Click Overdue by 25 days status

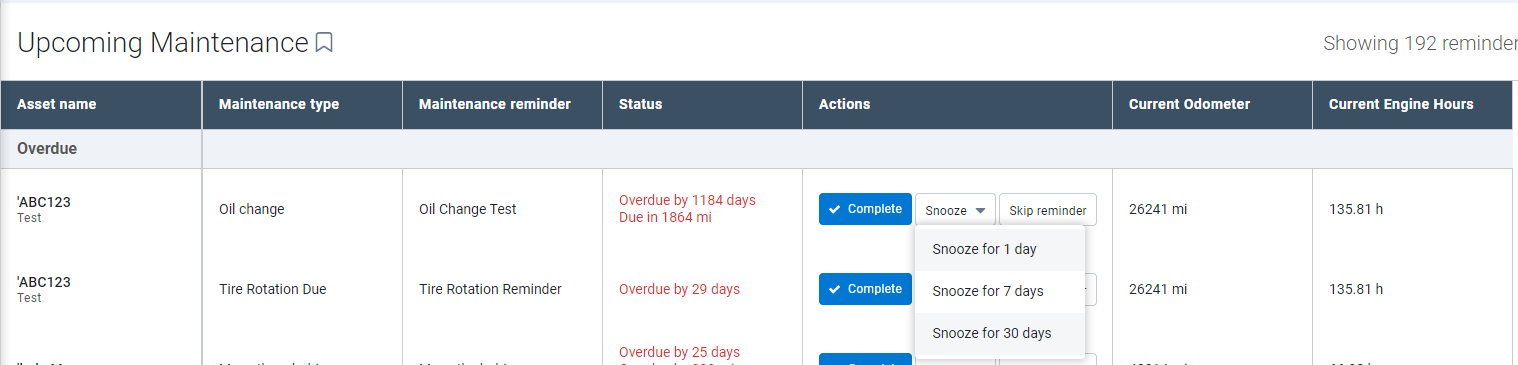click(x=679, y=352)
